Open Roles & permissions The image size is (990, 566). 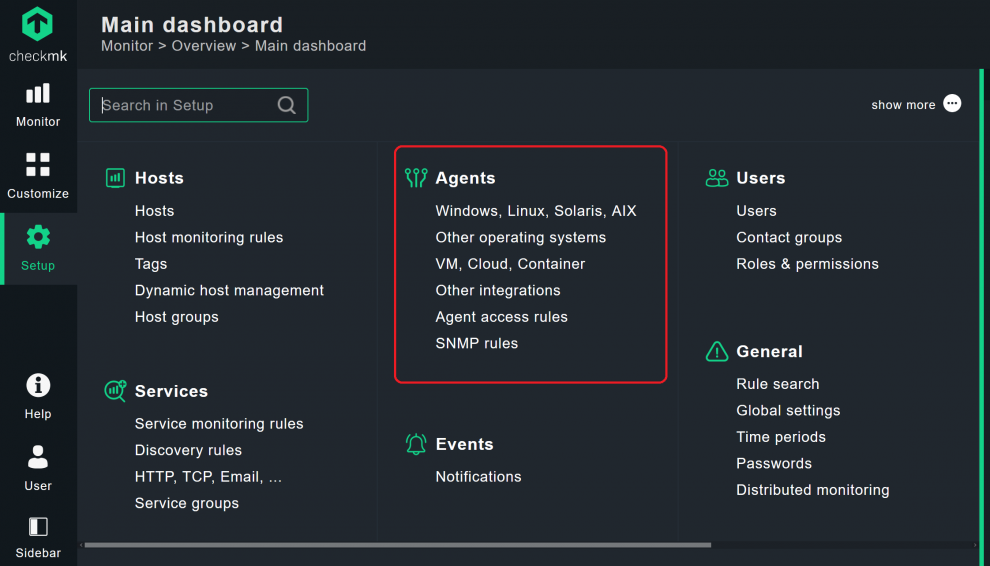pyautogui.click(x=807, y=264)
